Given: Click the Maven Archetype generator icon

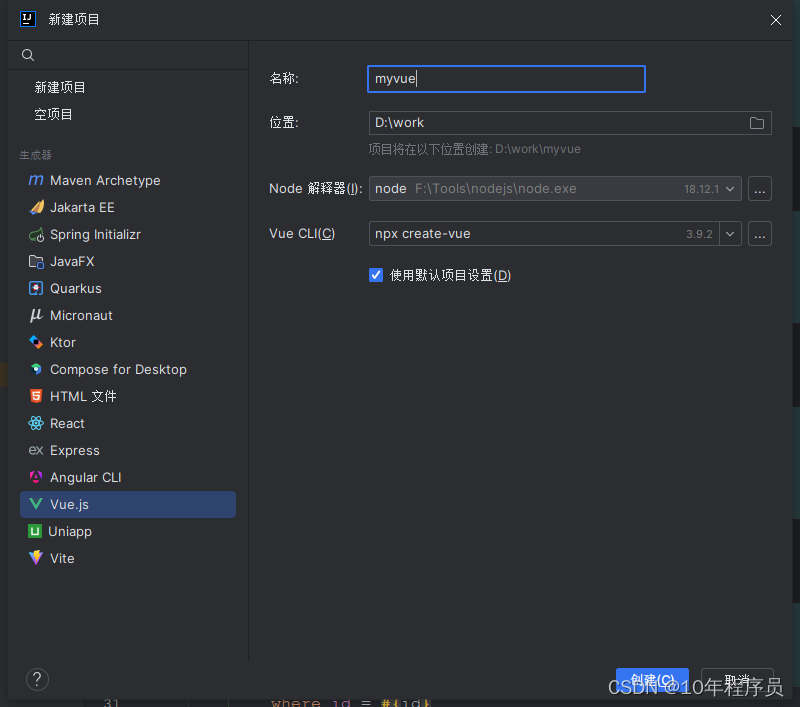Looking at the screenshot, I should (x=36, y=180).
